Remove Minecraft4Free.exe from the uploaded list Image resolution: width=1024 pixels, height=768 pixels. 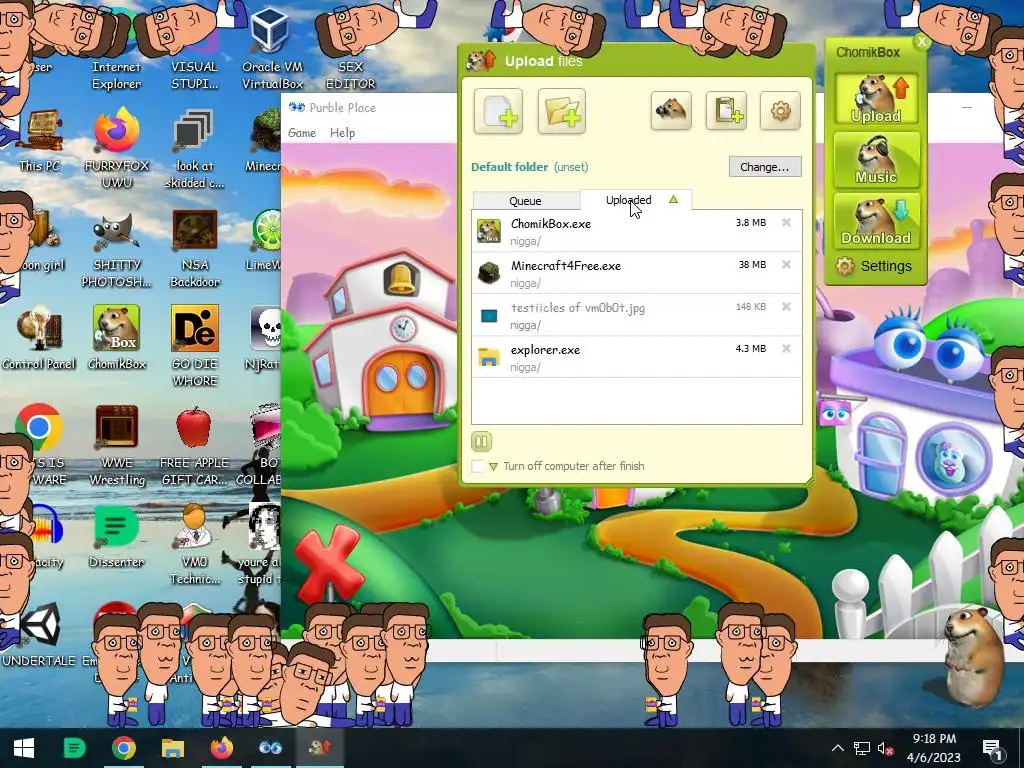click(786, 264)
